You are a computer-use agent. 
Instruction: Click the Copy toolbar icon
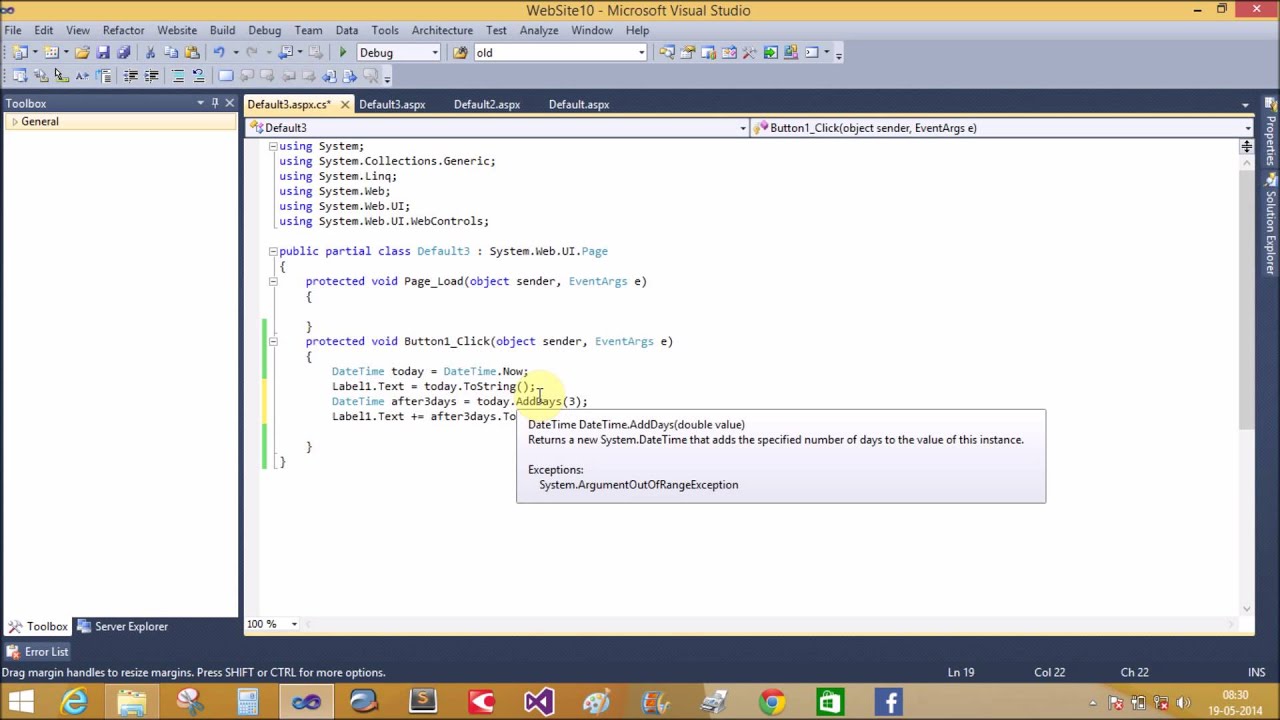(x=171, y=52)
